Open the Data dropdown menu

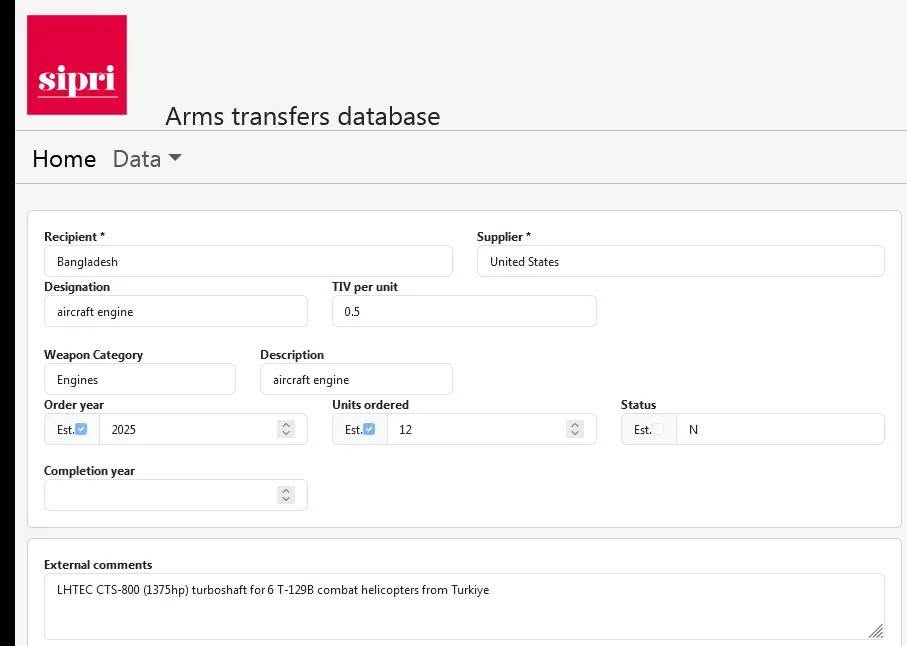[147, 159]
